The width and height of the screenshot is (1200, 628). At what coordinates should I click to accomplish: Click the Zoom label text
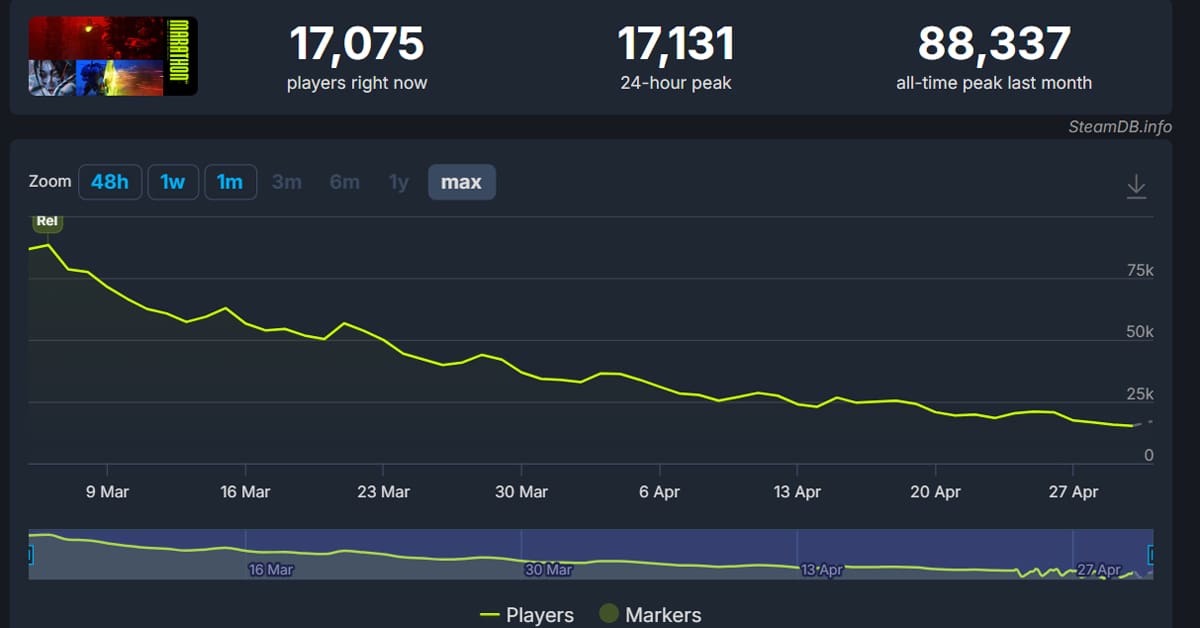click(x=50, y=182)
